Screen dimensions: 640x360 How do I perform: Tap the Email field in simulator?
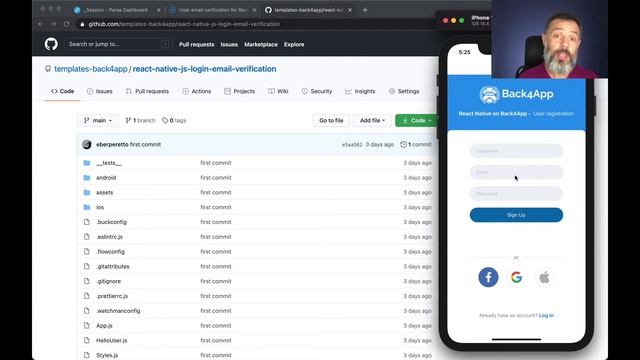(x=516, y=172)
